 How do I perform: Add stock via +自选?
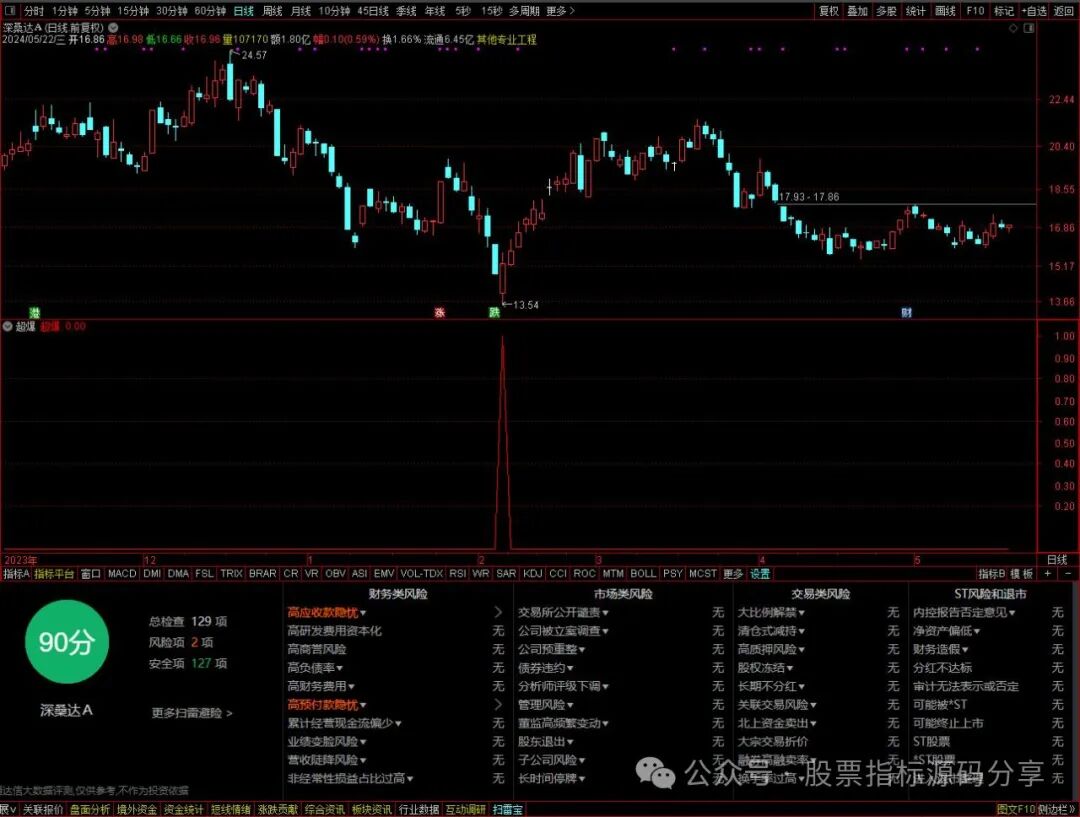coord(1034,10)
